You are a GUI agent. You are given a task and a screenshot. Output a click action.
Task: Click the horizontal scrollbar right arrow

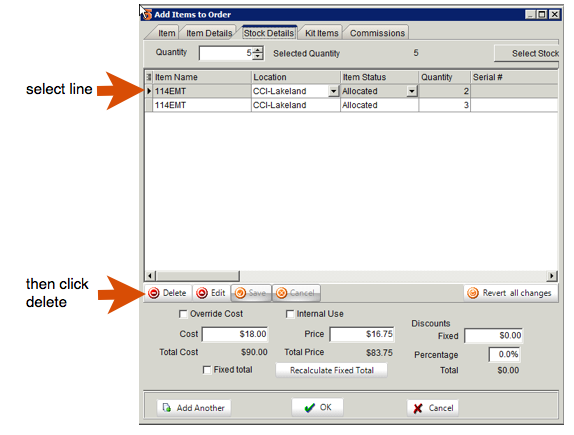tap(552, 276)
